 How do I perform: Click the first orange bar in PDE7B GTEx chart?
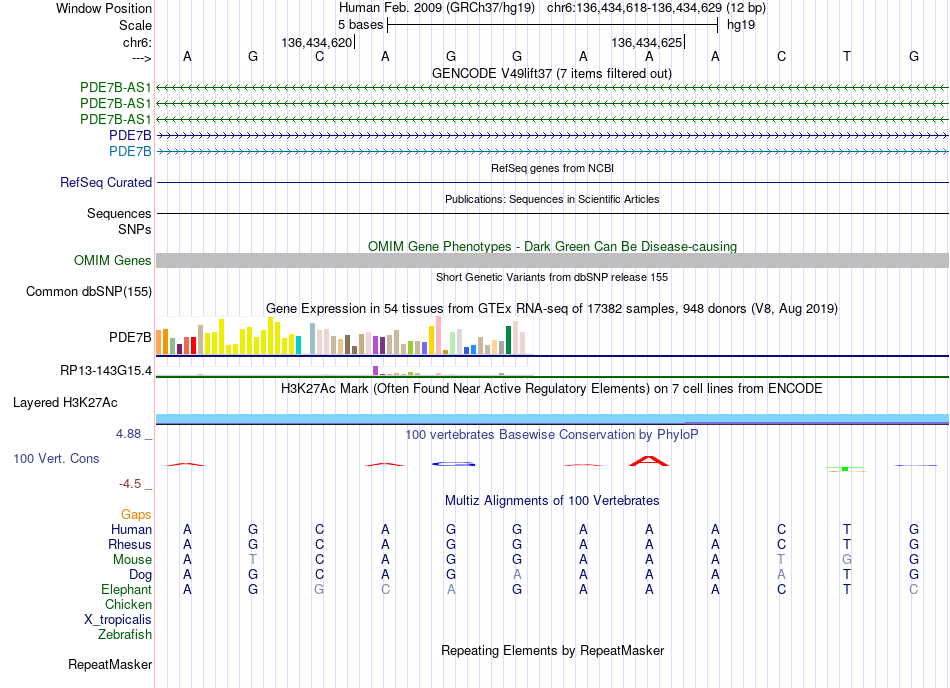click(x=159, y=342)
